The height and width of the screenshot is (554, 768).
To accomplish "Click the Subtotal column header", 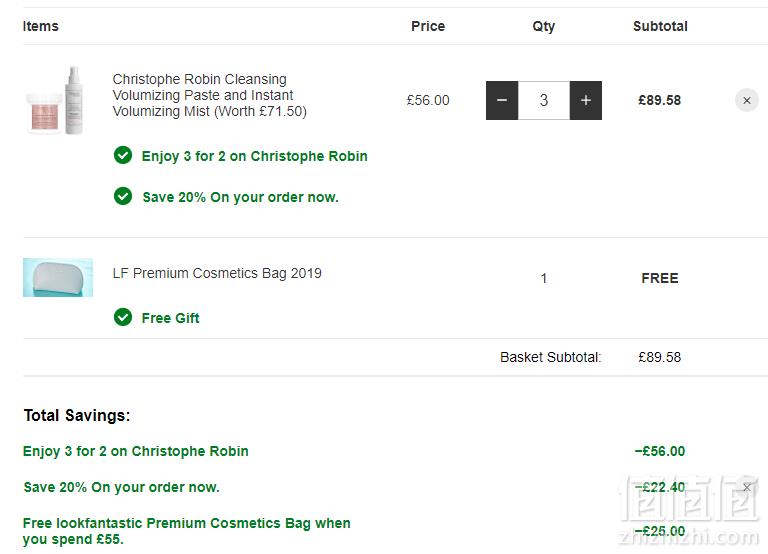I will coord(660,26).
